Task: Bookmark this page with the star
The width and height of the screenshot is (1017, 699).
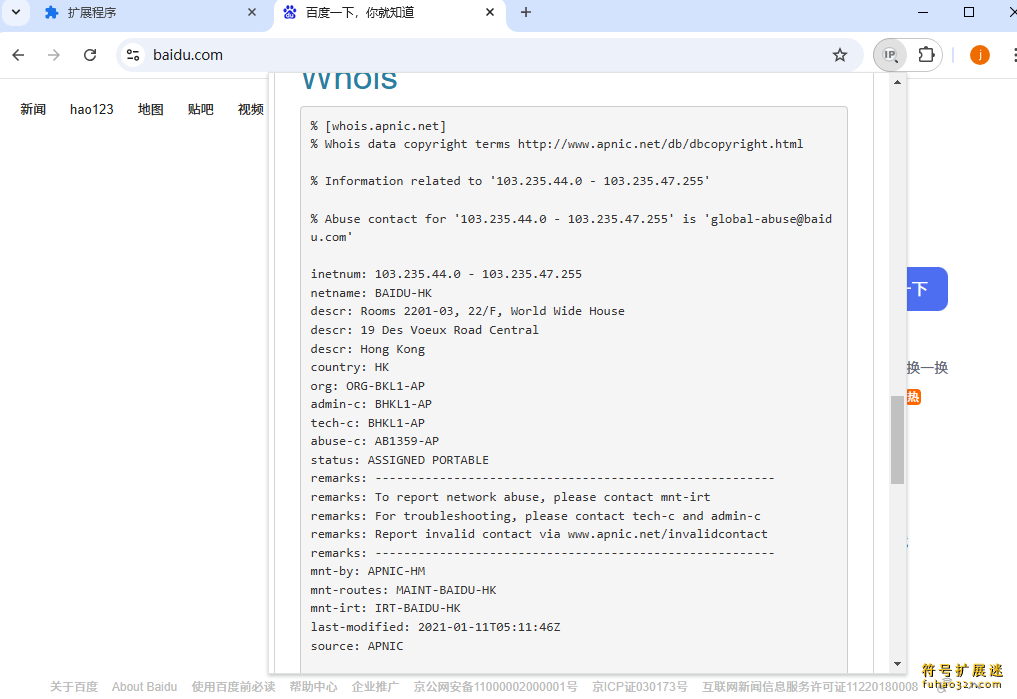Action: point(840,55)
